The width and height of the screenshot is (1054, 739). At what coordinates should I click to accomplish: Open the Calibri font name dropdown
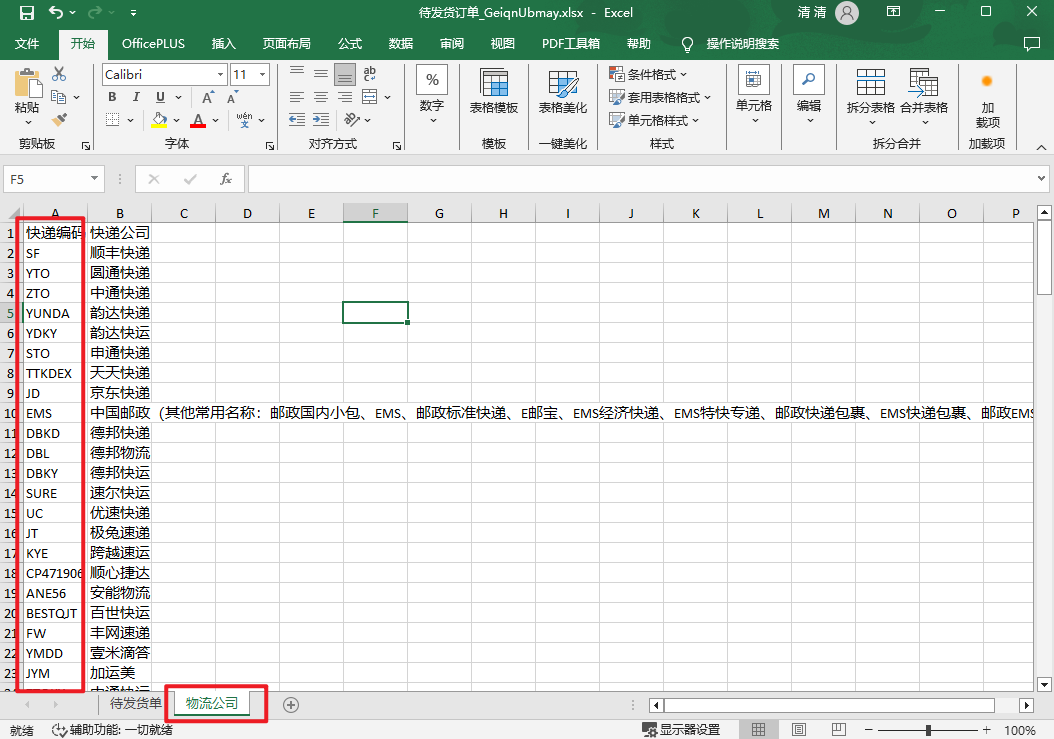pyautogui.click(x=220, y=75)
